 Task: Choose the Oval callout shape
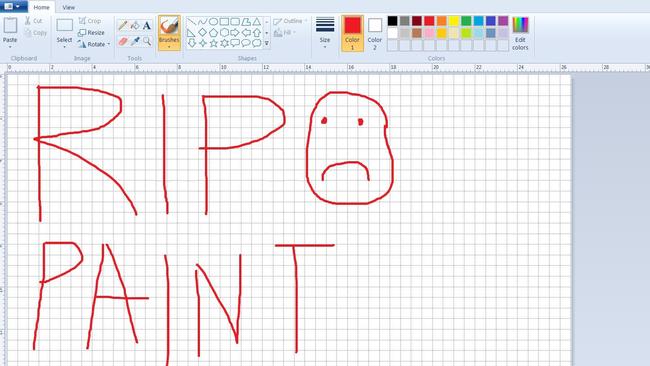246,43
